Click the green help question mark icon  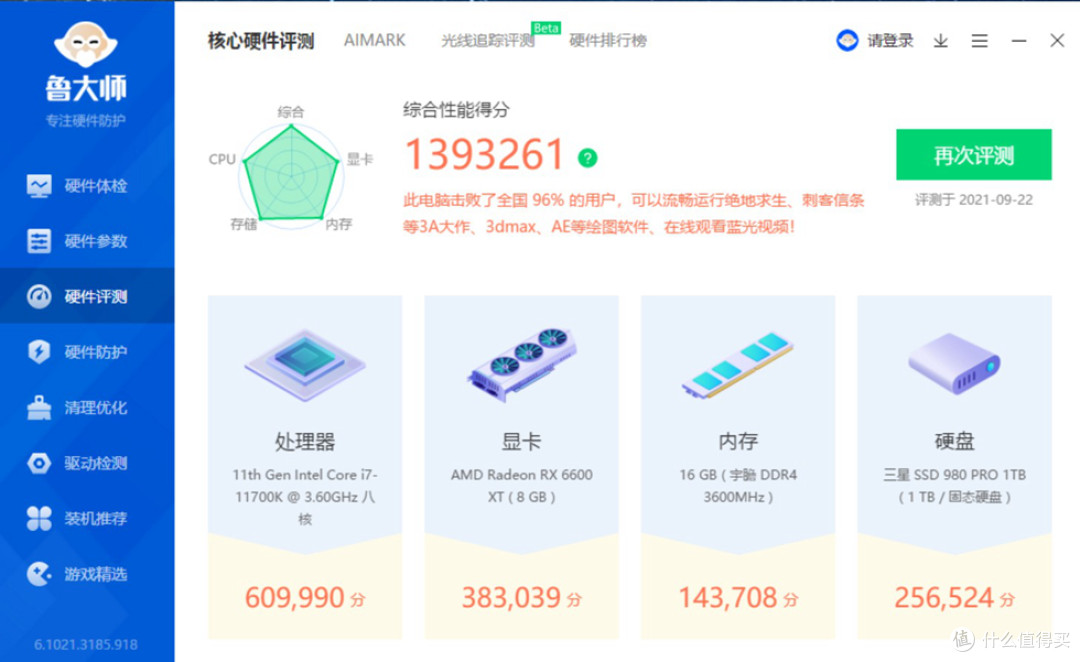pos(588,158)
